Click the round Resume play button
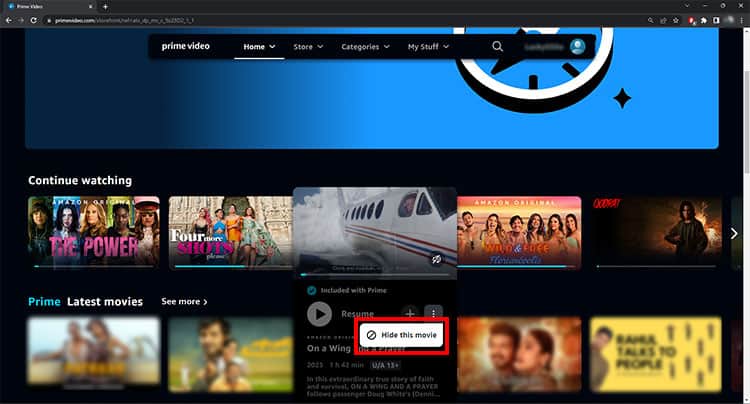This screenshot has width=750, height=404. (x=319, y=314)
